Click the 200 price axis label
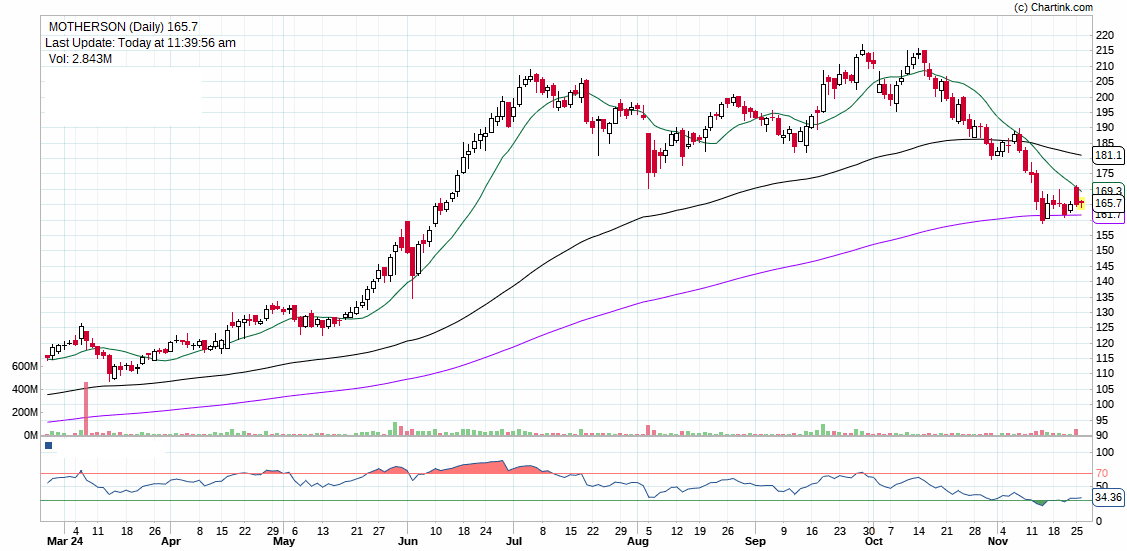1127x551 pixels. click(1103, 96)
